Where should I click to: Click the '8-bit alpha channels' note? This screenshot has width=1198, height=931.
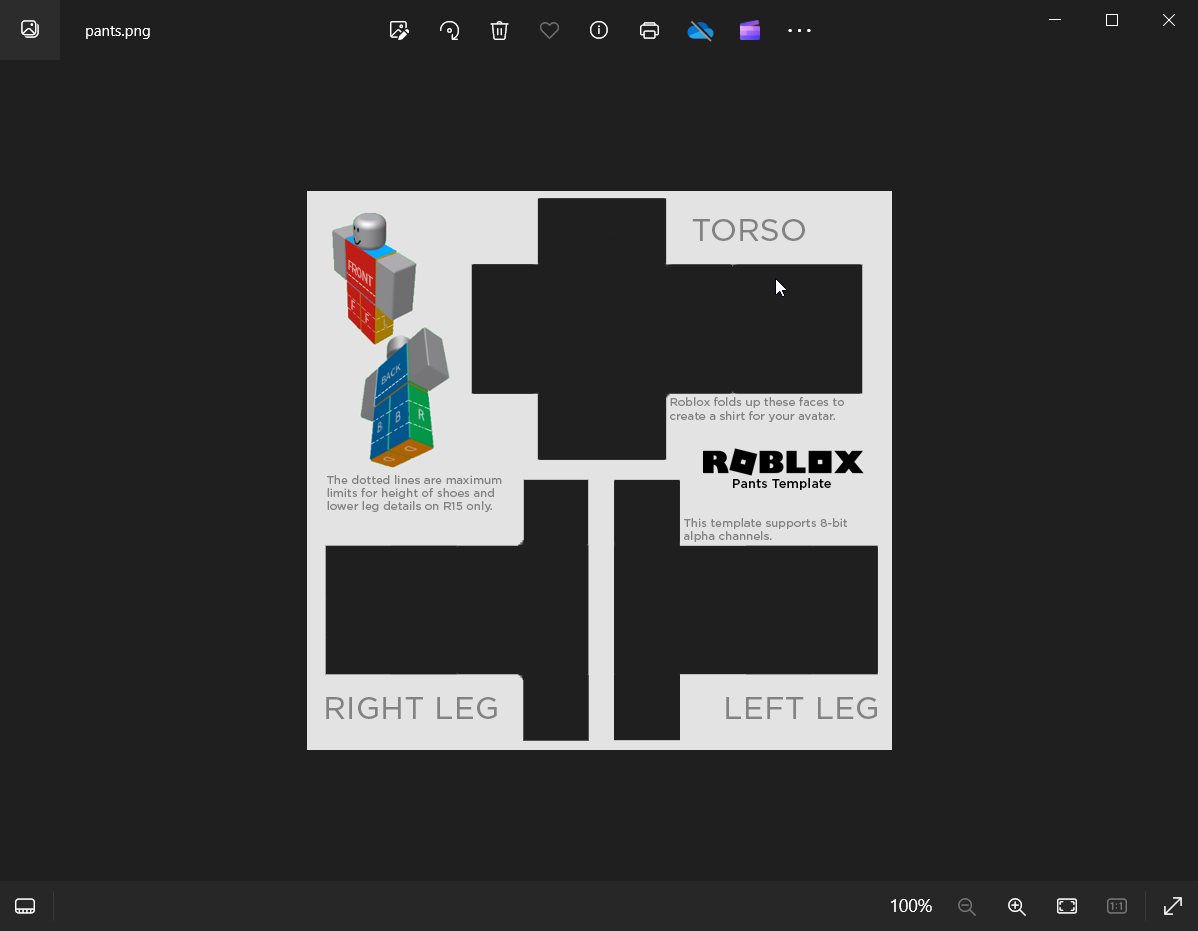(x=765, y=529)
